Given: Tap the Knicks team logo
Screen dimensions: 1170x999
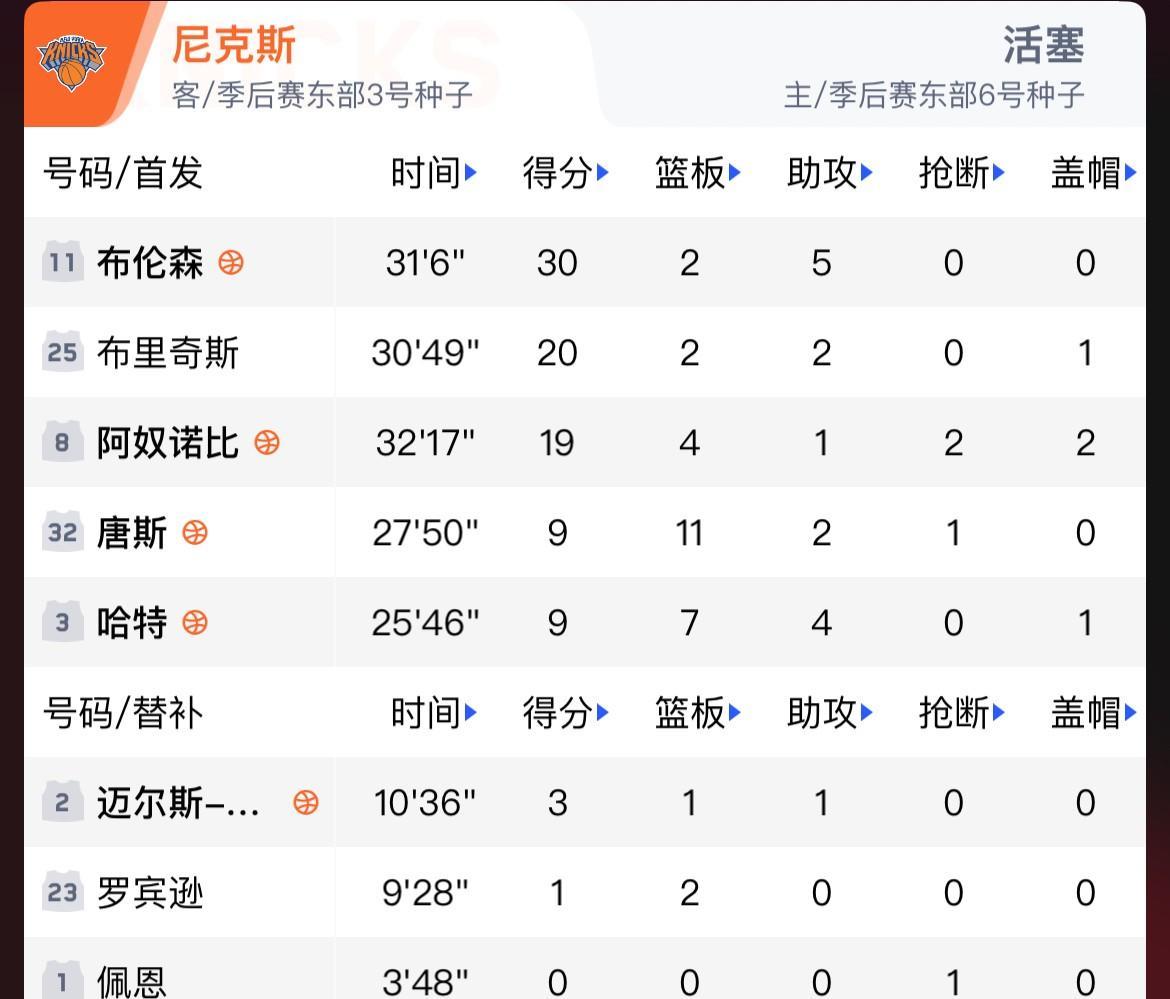Looking at the screenshot, I should [71, 63].
